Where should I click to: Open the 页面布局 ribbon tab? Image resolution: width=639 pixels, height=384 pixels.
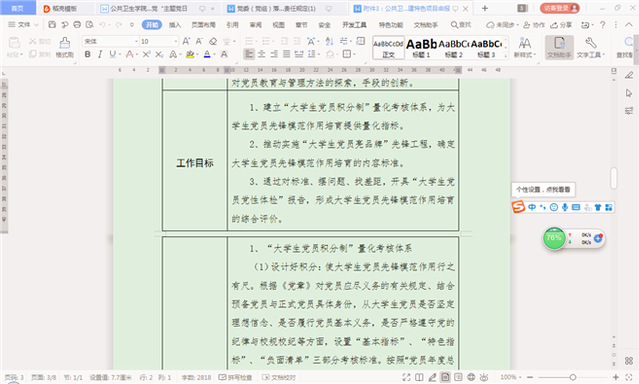pos(203,25)
